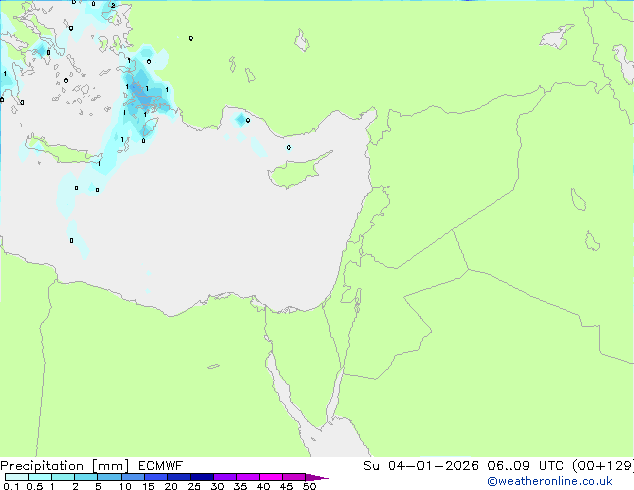Click the over-50 arrow tip of legend

pos(317,477)
